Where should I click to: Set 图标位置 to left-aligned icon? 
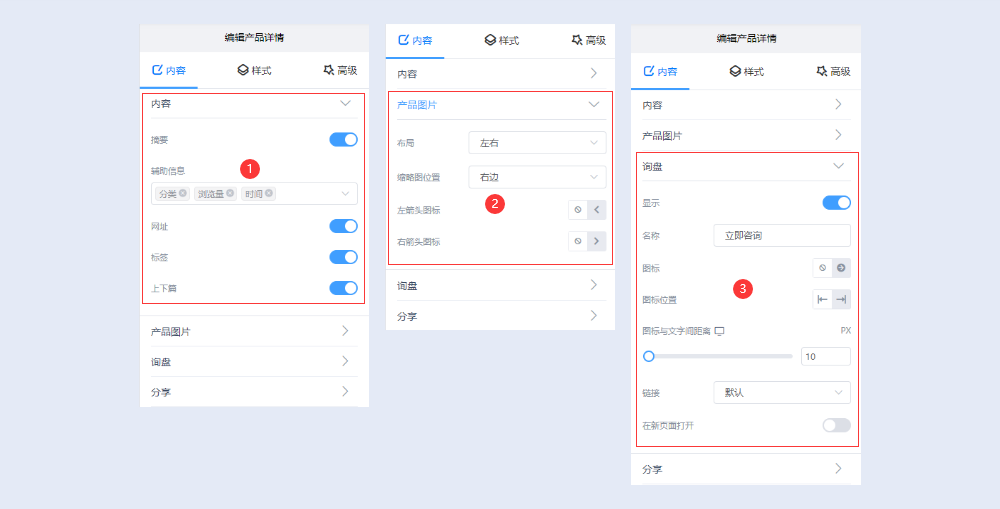pyautogui.click(x=822, y=299)
